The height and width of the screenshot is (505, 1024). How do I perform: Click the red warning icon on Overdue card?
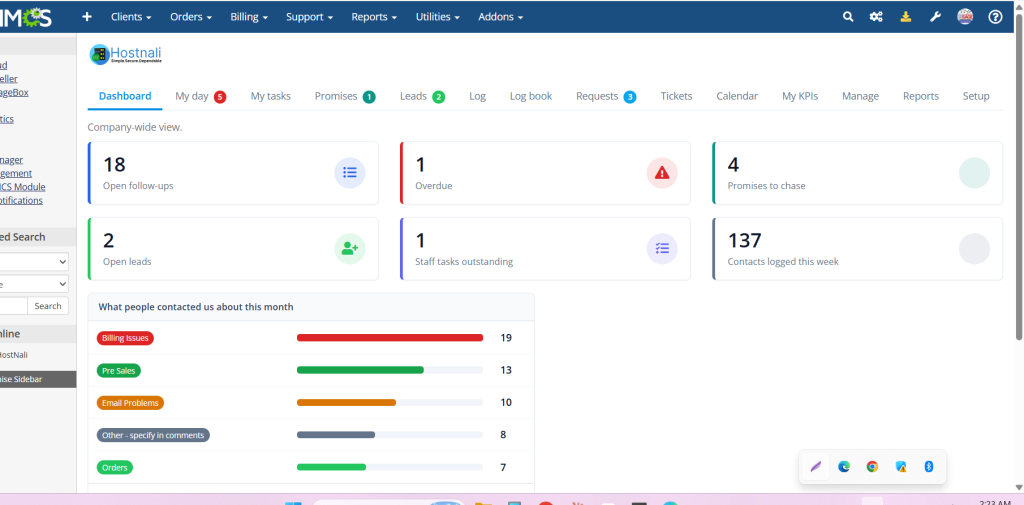662,172
